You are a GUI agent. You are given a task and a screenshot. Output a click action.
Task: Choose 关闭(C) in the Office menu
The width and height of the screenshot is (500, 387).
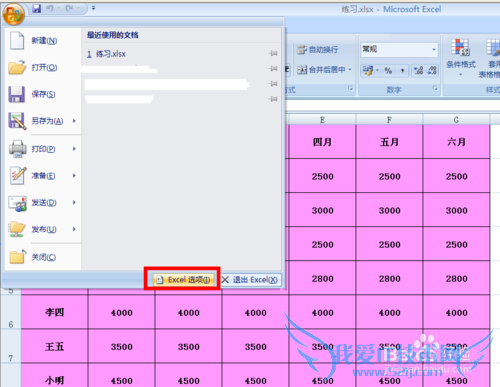coord(43,257)
